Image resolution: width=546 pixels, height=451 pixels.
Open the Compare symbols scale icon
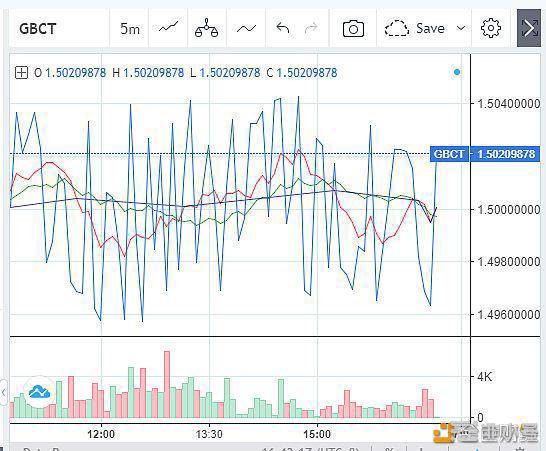pyautogui.click(x=207, y=28)
